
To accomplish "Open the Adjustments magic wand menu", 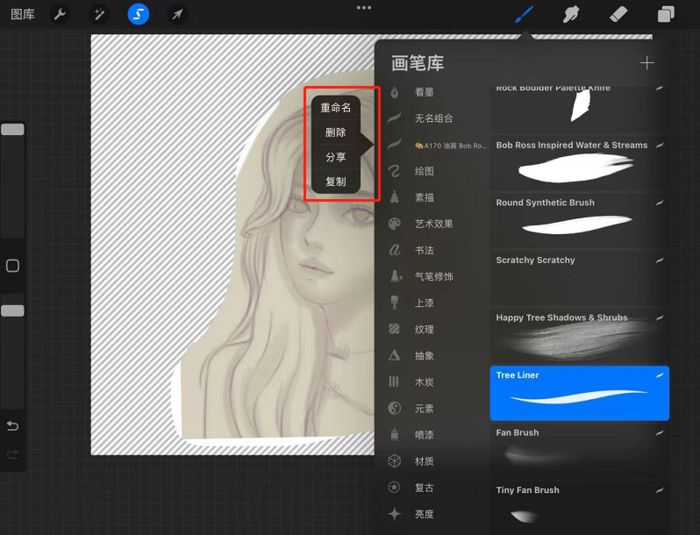I will pyautogui.click(x=99, y=14).
